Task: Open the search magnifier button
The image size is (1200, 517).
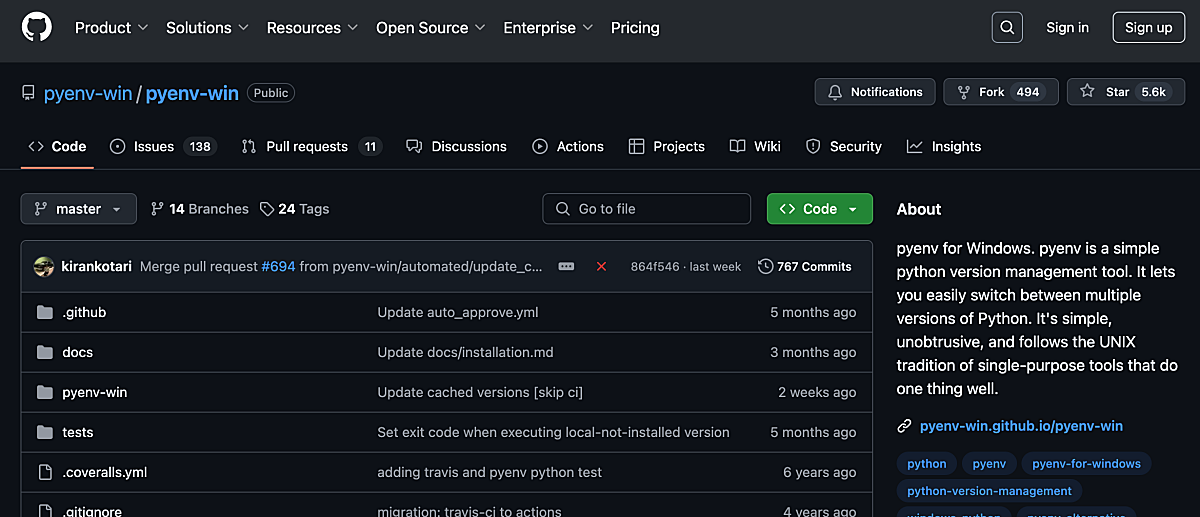Action: click(1007, 28)
